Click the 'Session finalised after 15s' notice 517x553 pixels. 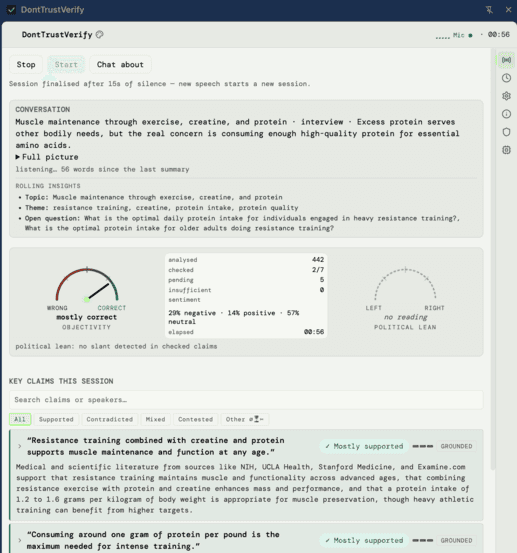pos(159,84)
